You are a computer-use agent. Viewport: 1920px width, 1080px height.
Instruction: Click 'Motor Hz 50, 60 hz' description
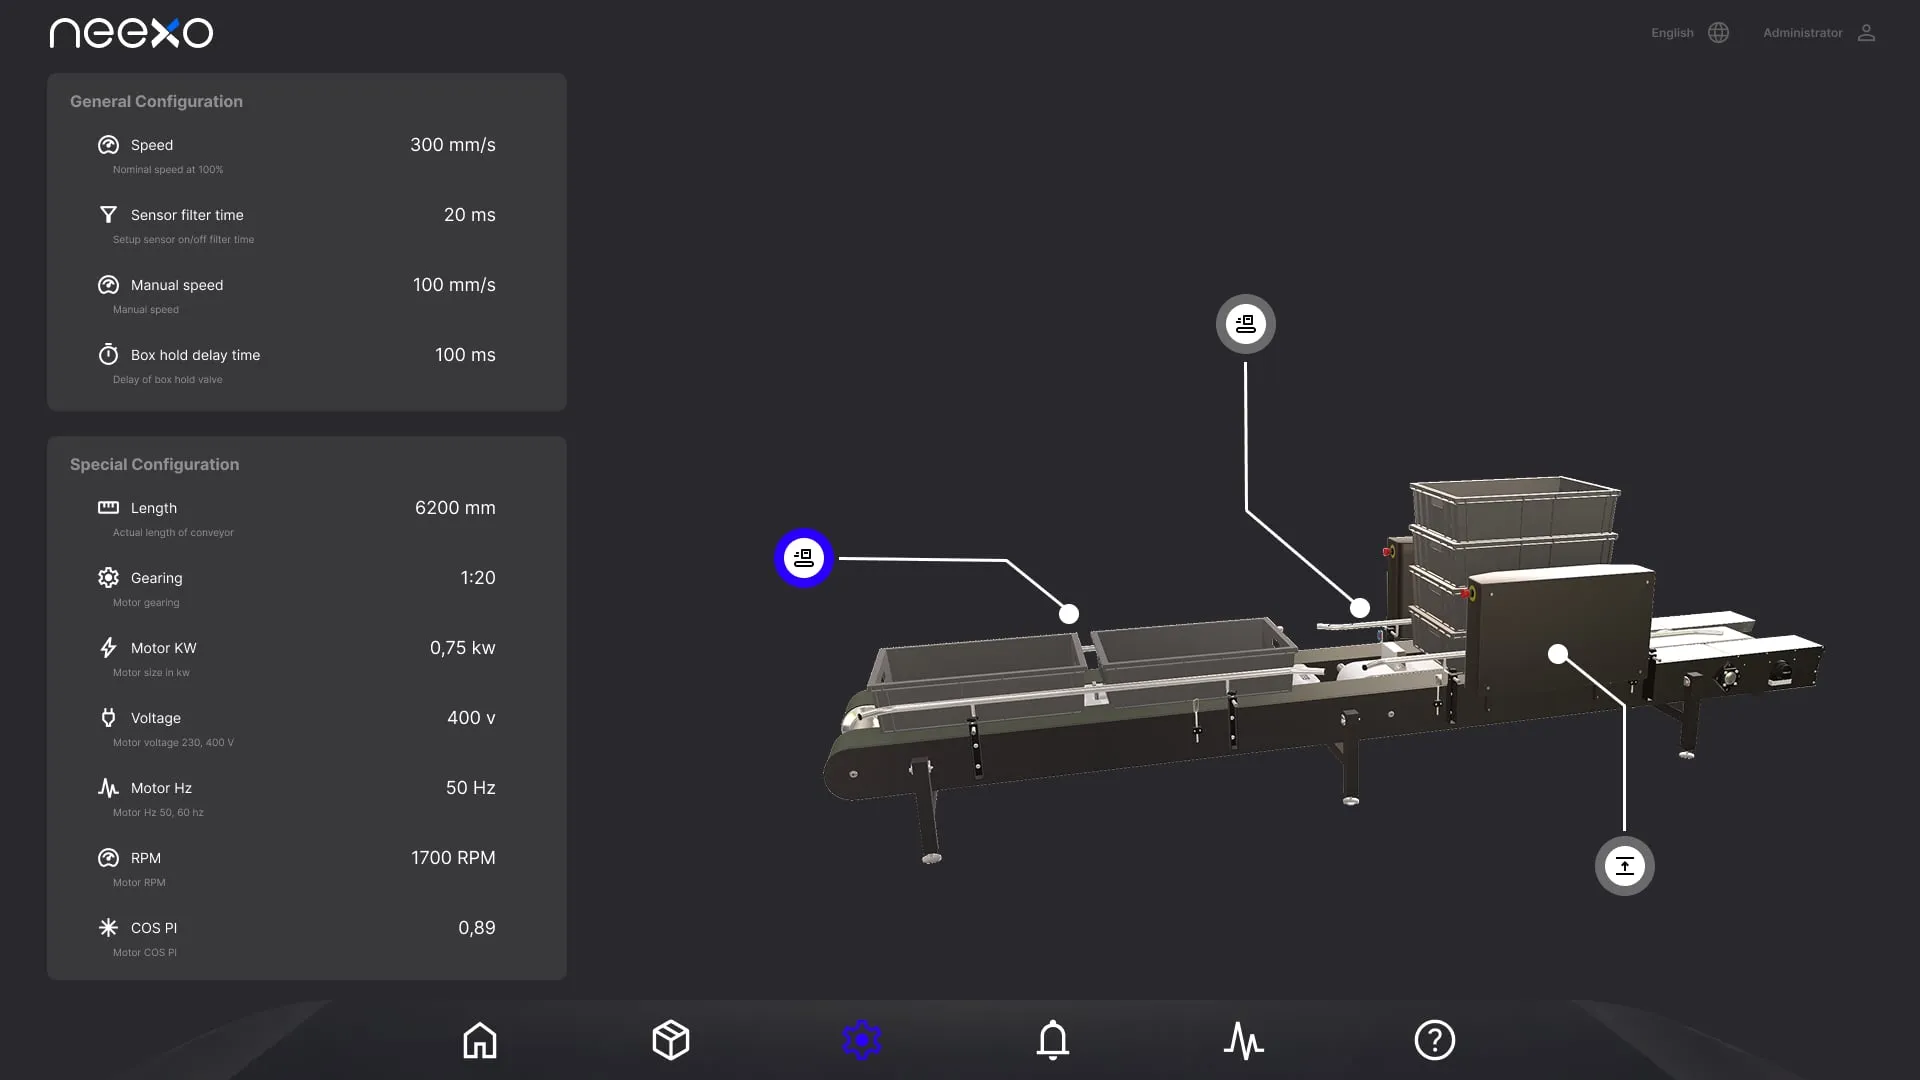click(x=158, y=813)
